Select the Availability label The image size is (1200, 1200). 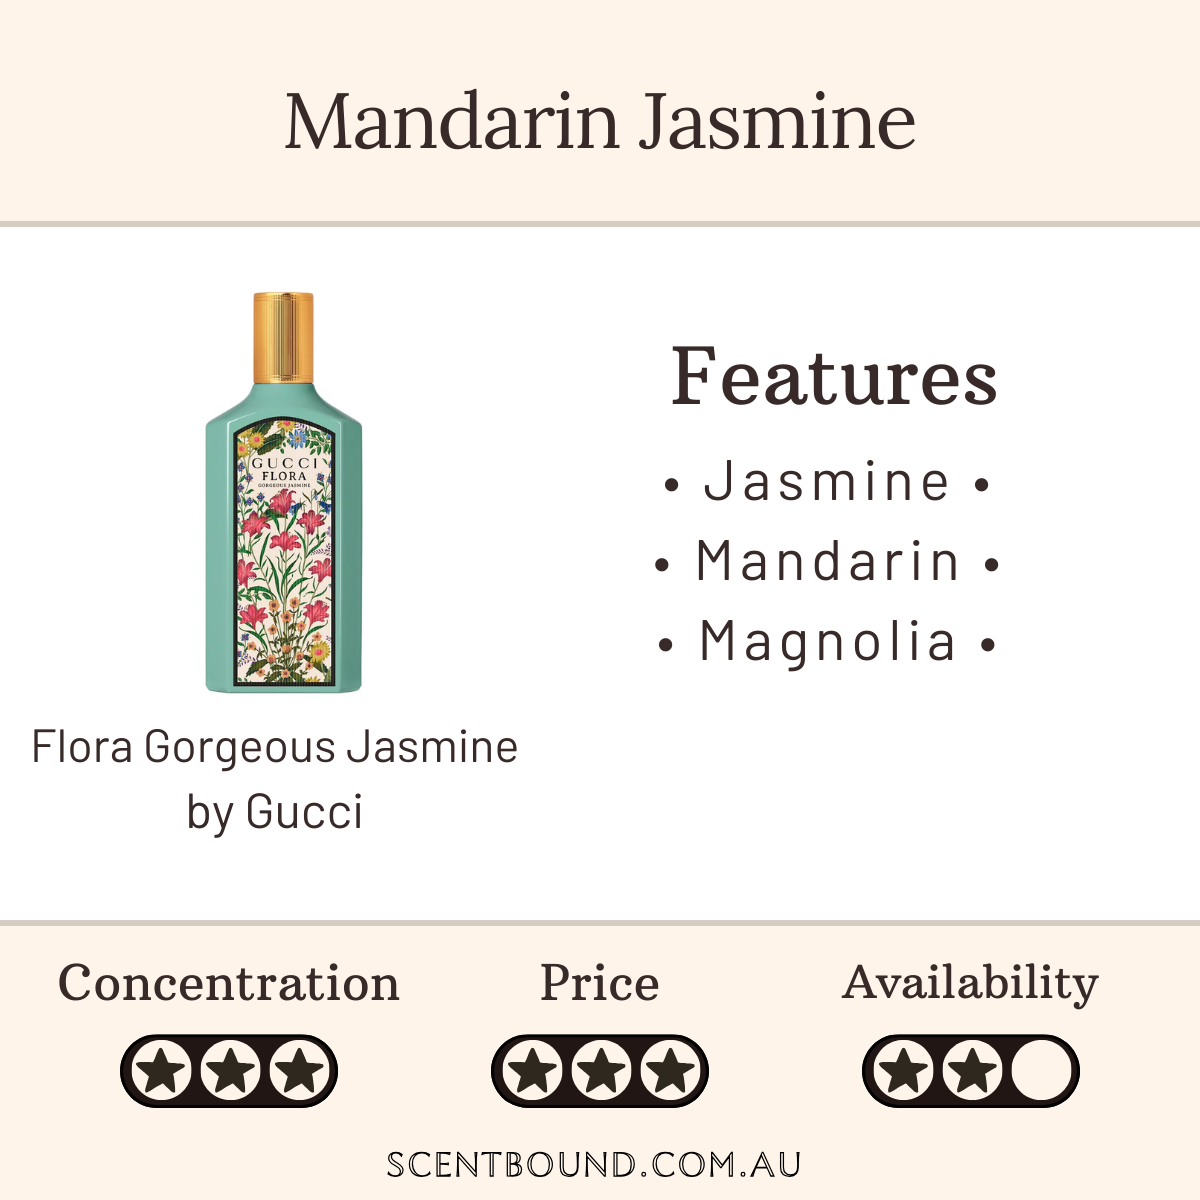pyautogui.click(x=970, y=983)
